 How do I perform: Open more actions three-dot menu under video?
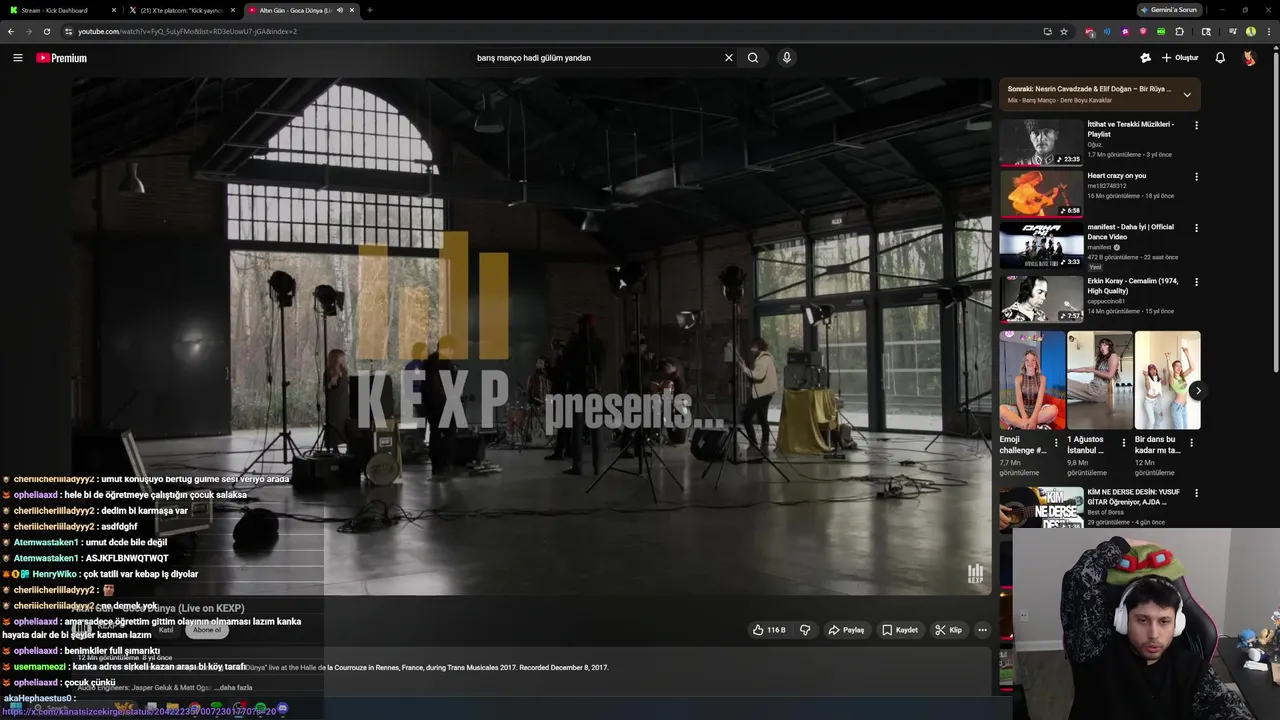tap(982, 630)
